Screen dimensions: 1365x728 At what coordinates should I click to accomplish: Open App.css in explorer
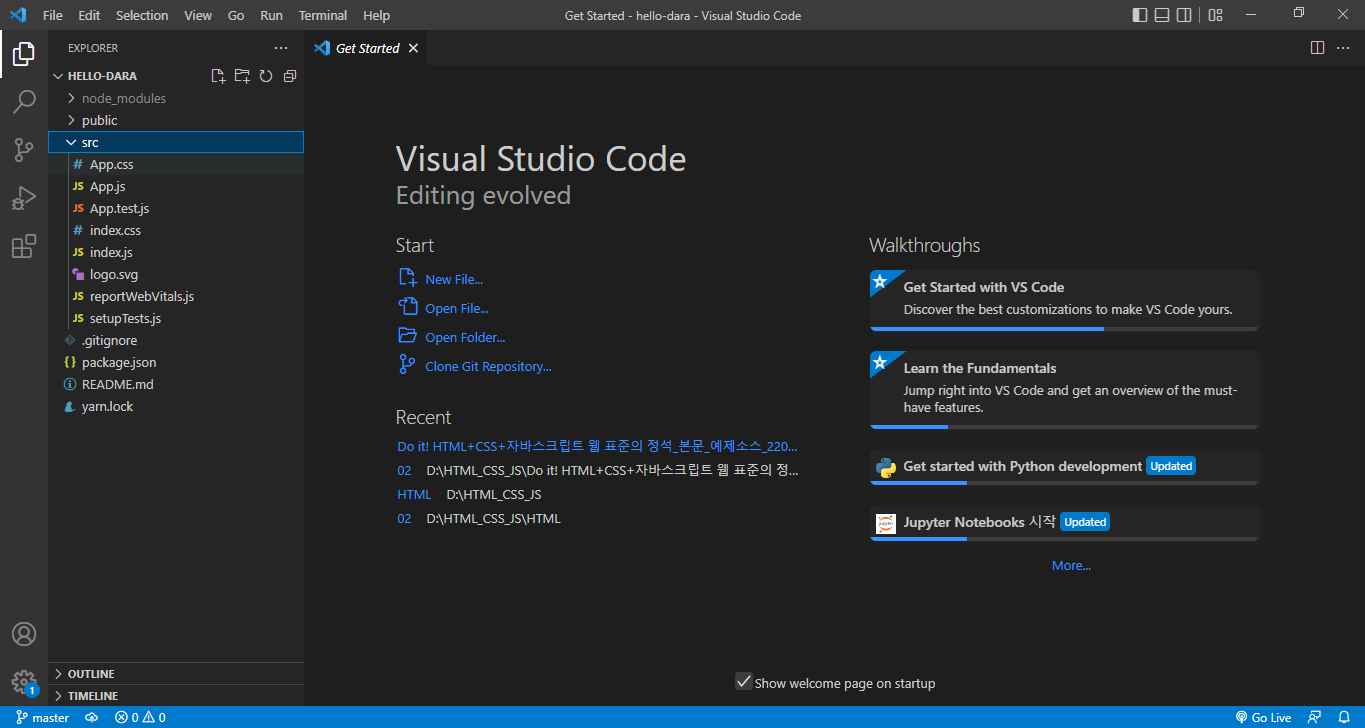[176, 164]
